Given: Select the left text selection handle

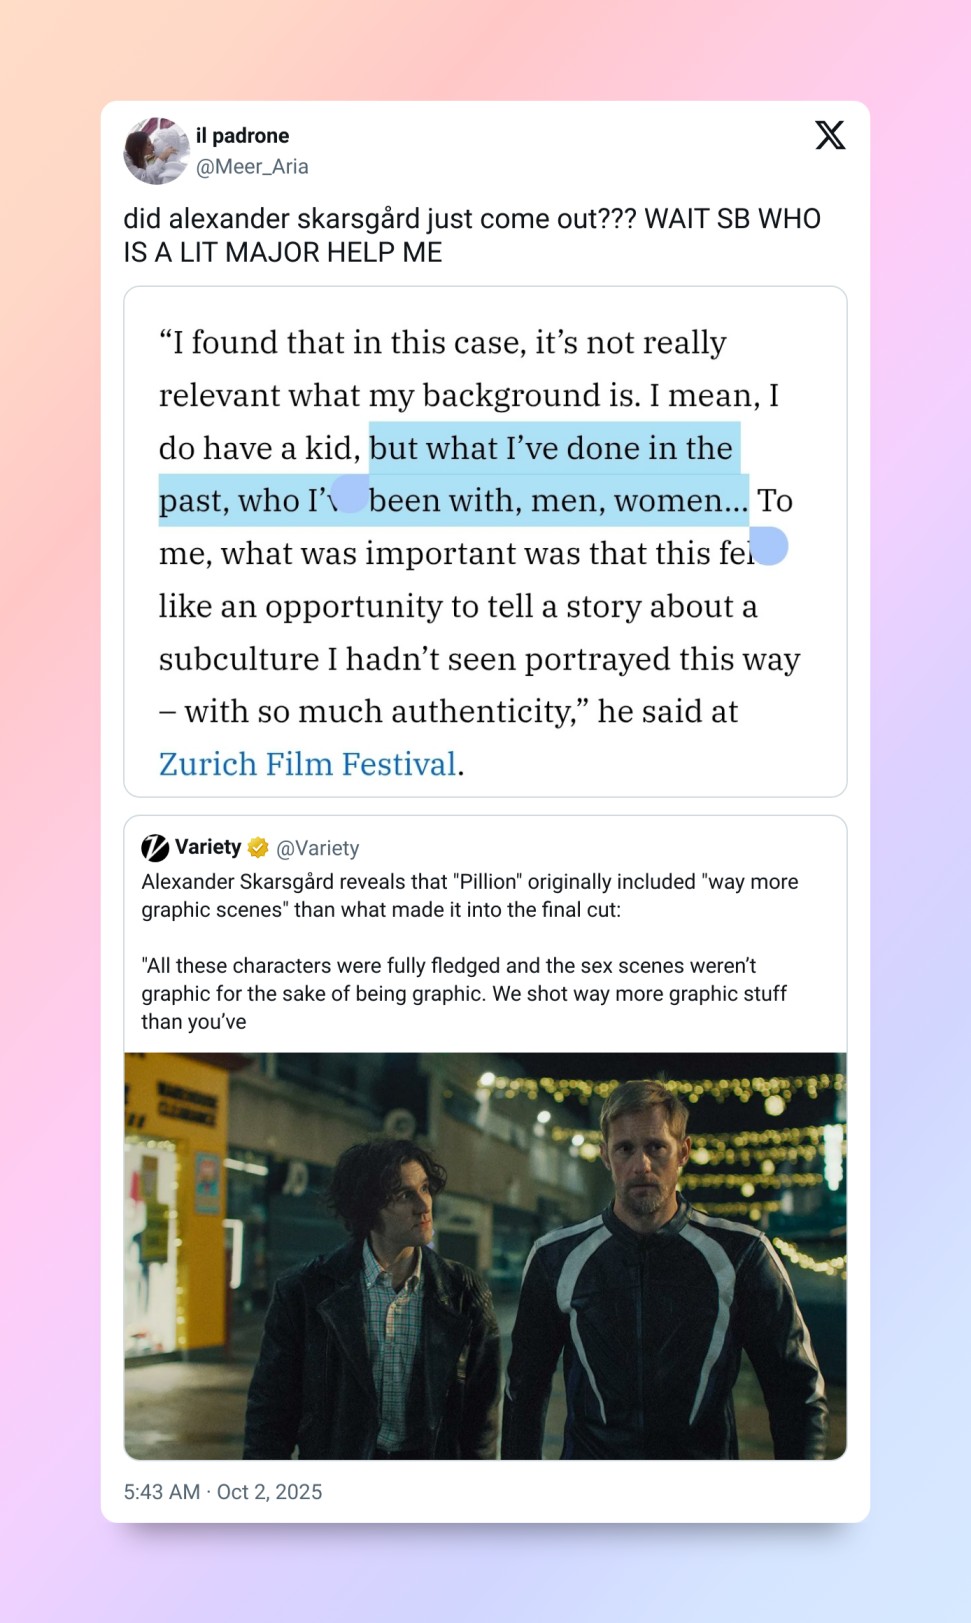Looking at the screenshot, I should pos(349,494).
